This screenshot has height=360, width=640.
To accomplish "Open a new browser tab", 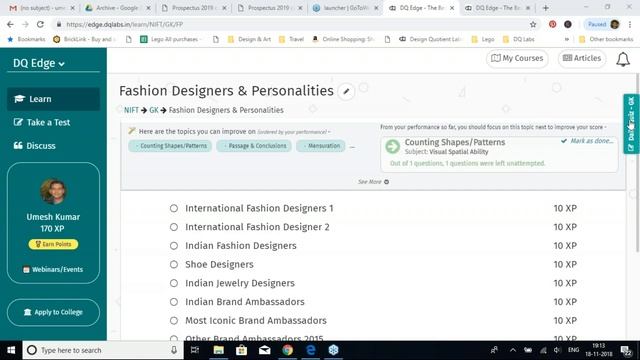I will pos(546,8).
